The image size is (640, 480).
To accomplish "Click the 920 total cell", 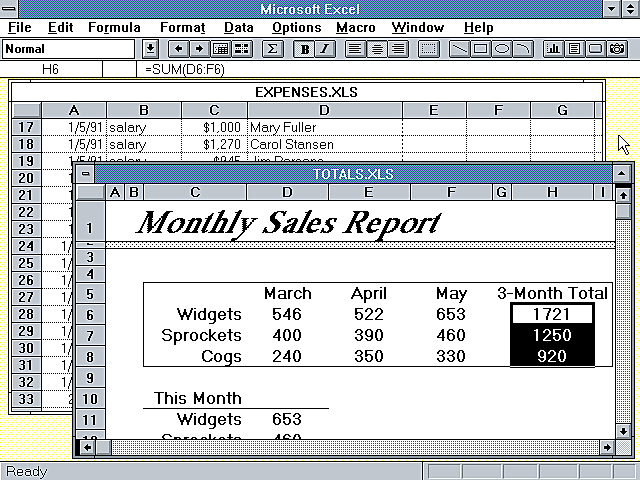I will 552,356.
